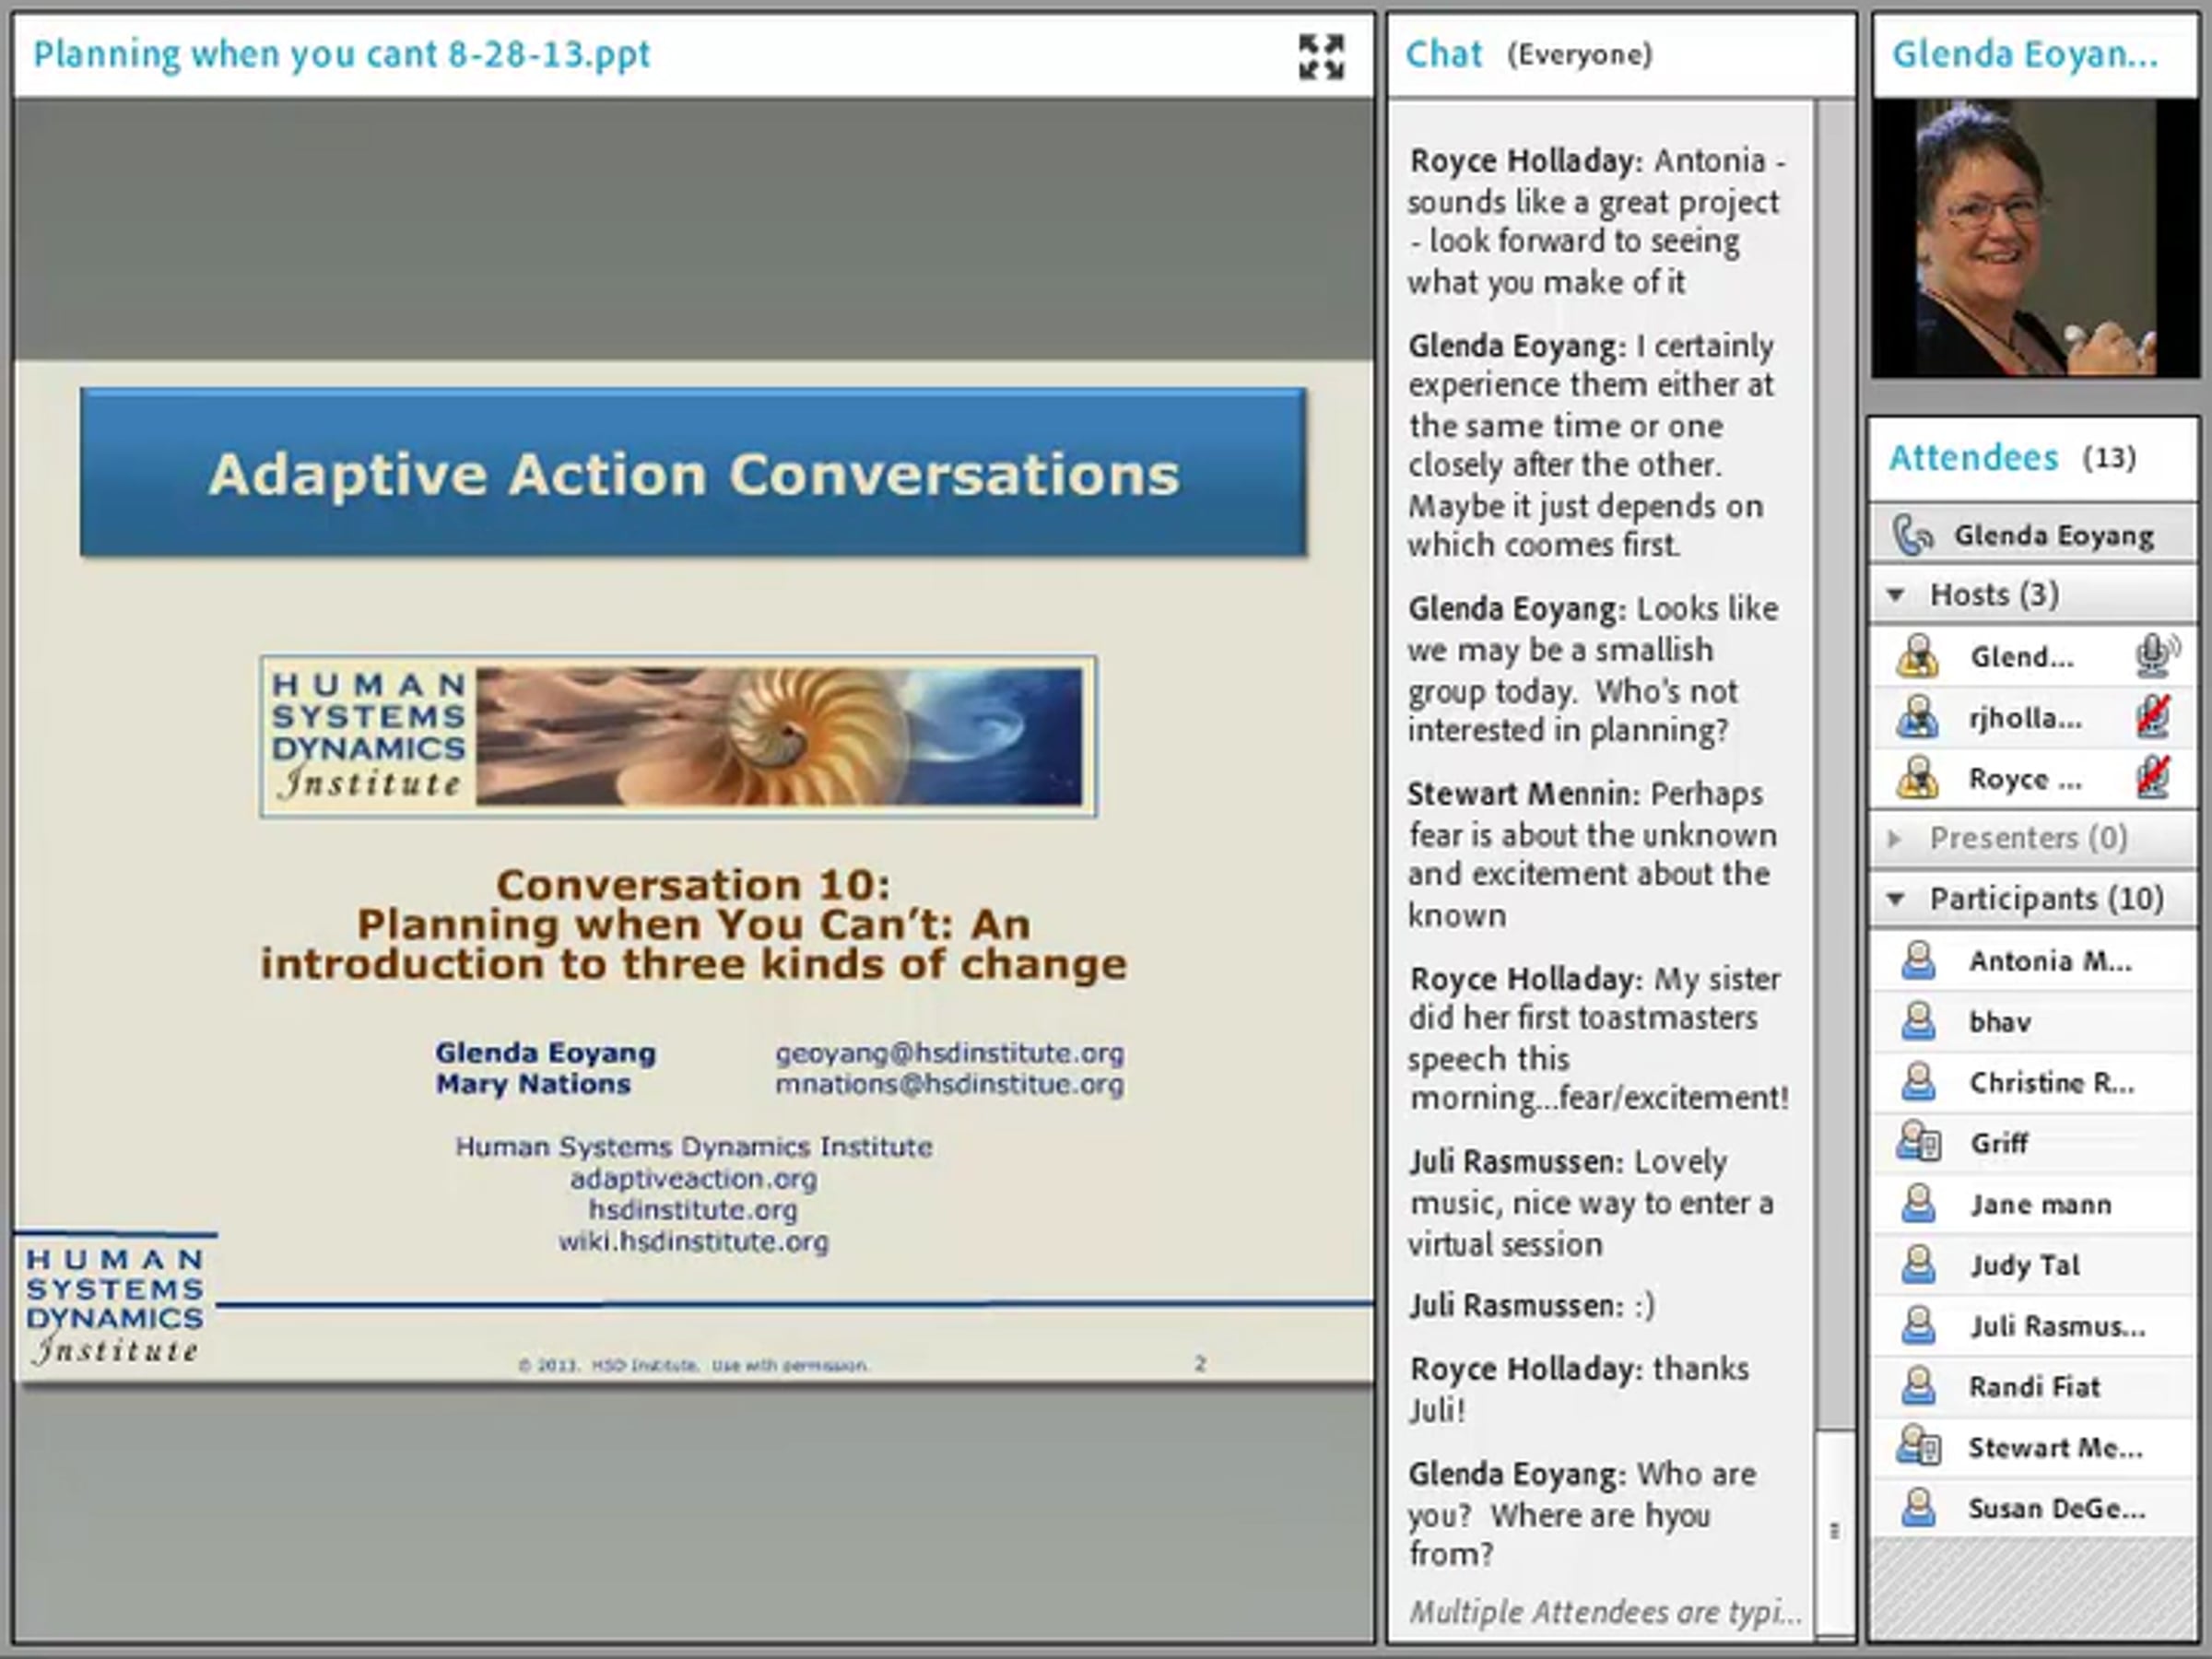Select attendee Griff
Viewport: 2212px width, 1659px height.
click(x=2033, y=1144)
